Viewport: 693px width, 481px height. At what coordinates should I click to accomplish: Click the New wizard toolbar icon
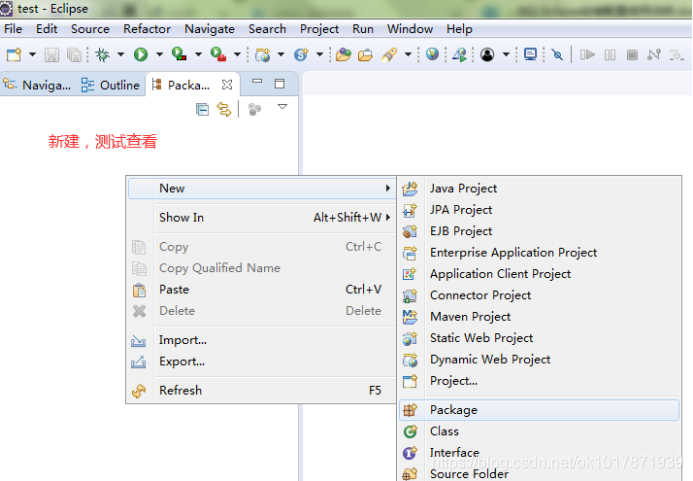14,55
